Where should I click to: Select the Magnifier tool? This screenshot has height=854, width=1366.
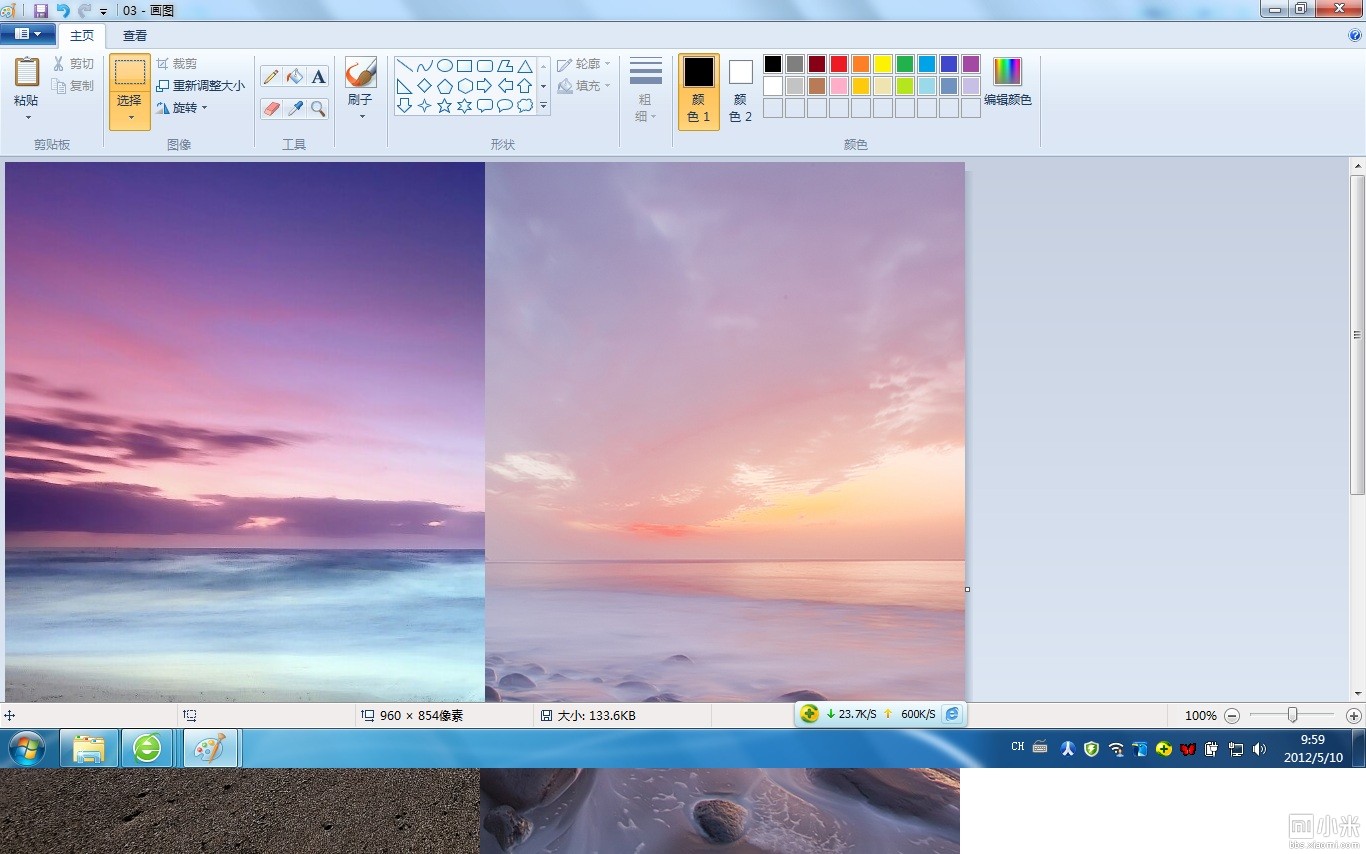click(318, 109)
